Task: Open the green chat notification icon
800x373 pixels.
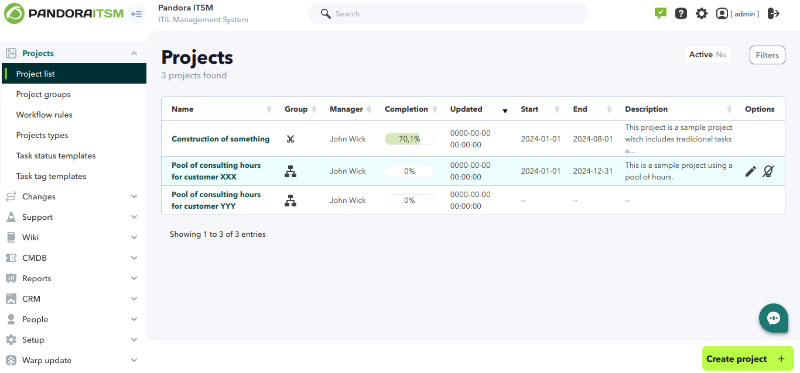Action: [661, 13]
